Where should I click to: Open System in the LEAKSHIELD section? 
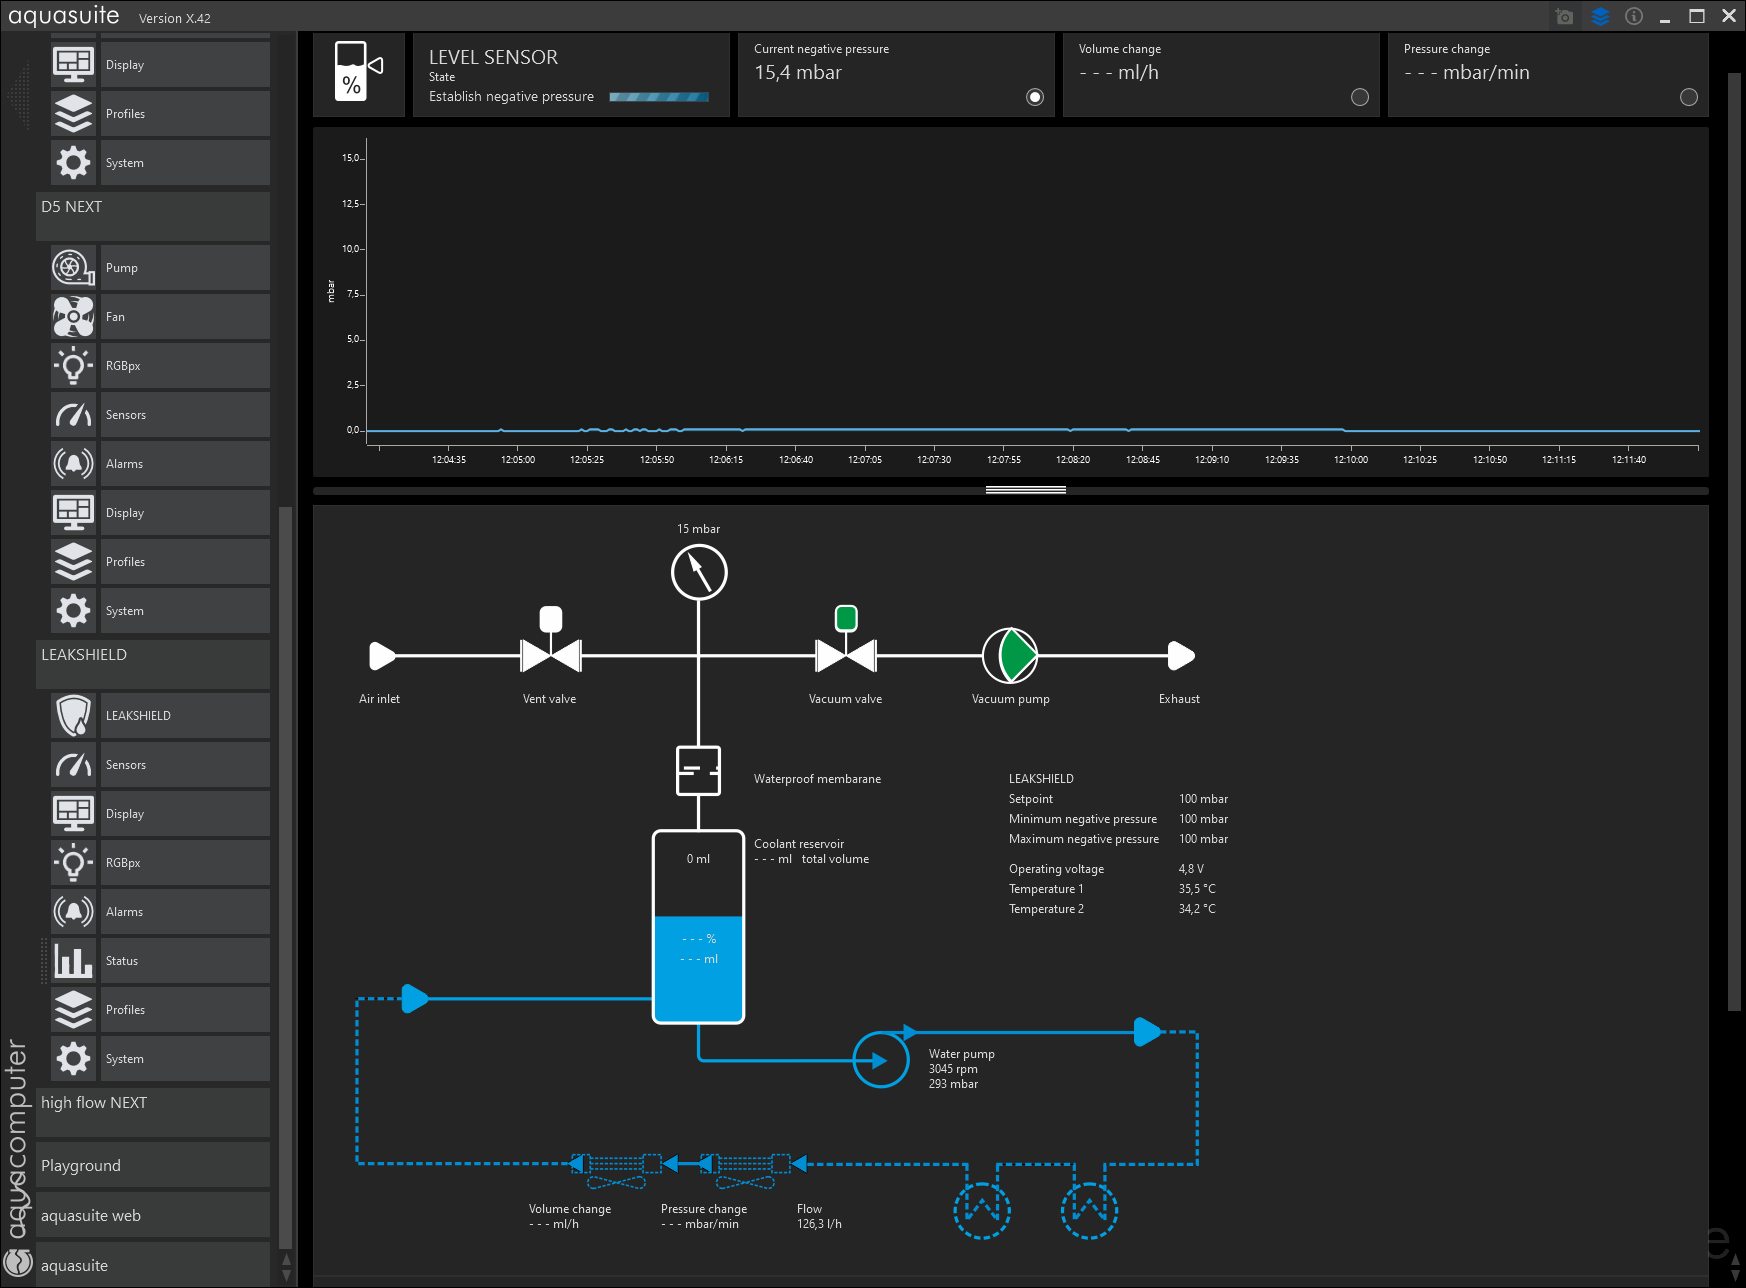pos(160,1059)
